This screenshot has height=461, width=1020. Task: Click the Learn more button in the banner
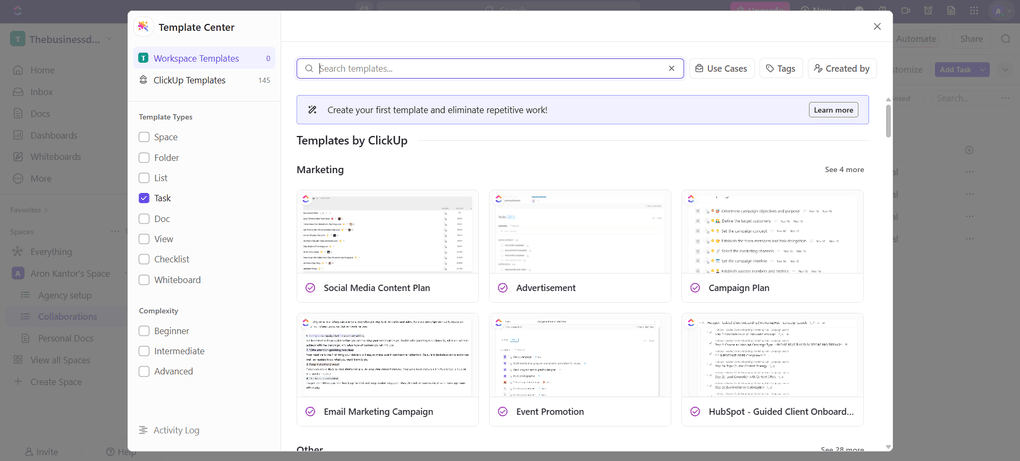point(833,110)
